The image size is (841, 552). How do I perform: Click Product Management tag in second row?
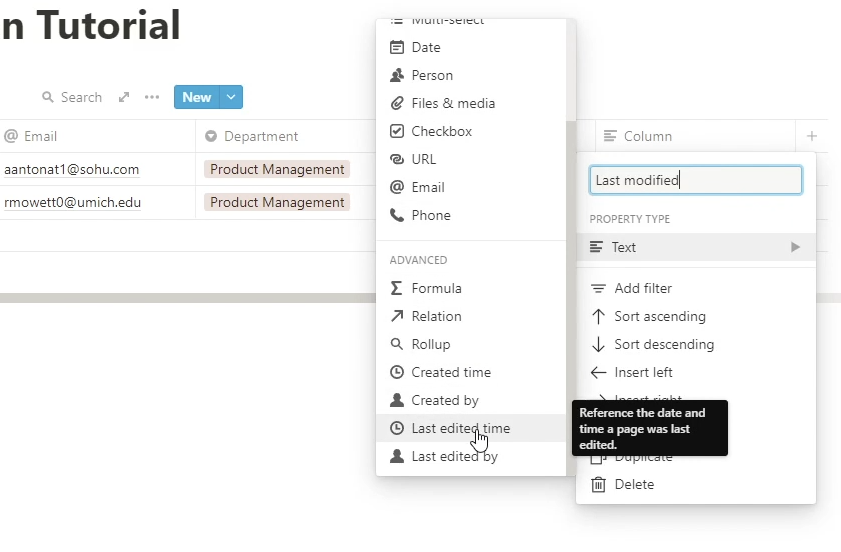click(x=277, y=202)
